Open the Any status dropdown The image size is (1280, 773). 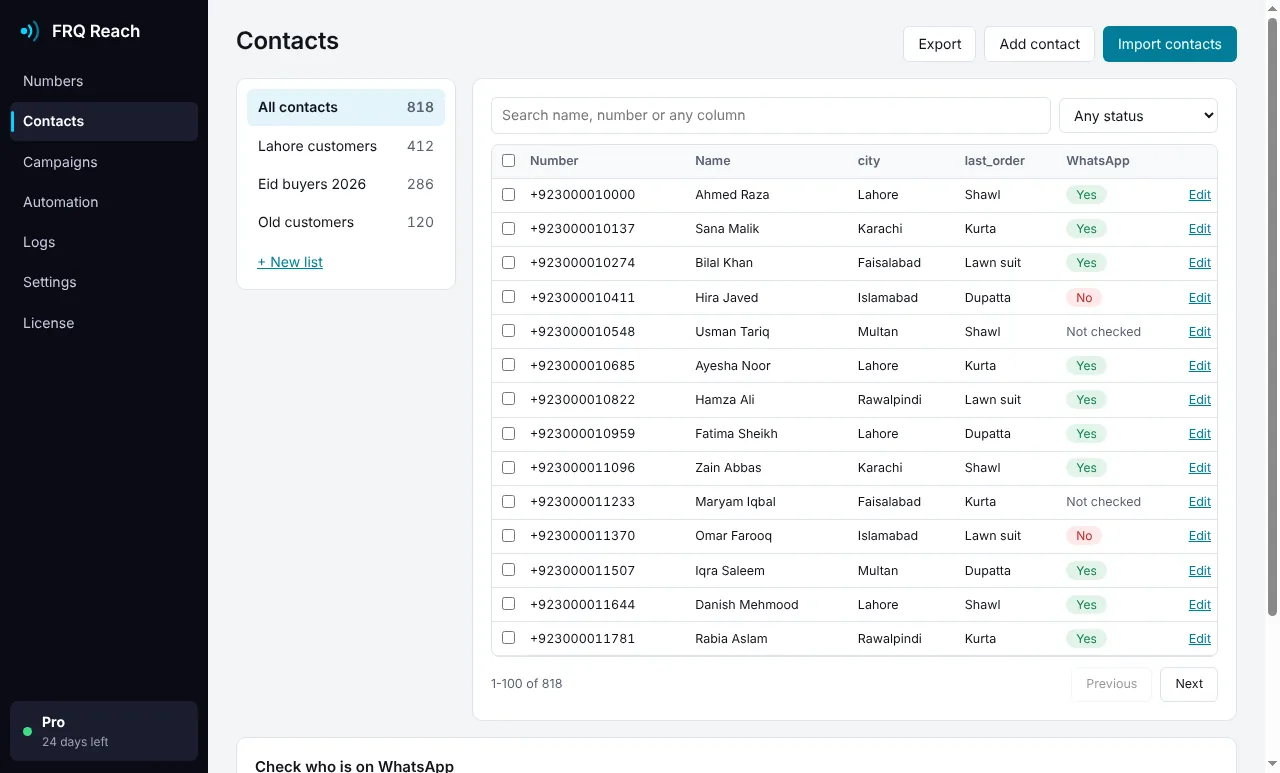coord(1138,116)
